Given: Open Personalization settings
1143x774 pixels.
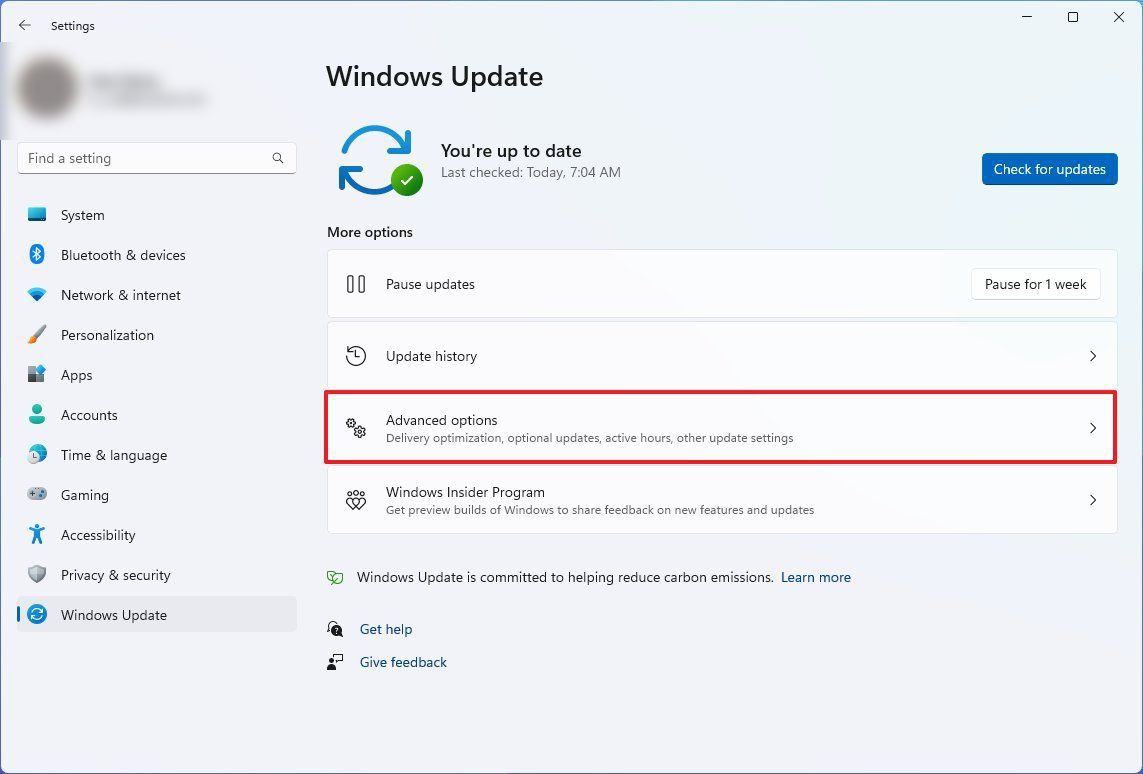Looking at the screenshot, I should pyautogui.click(x=157, y=335).
